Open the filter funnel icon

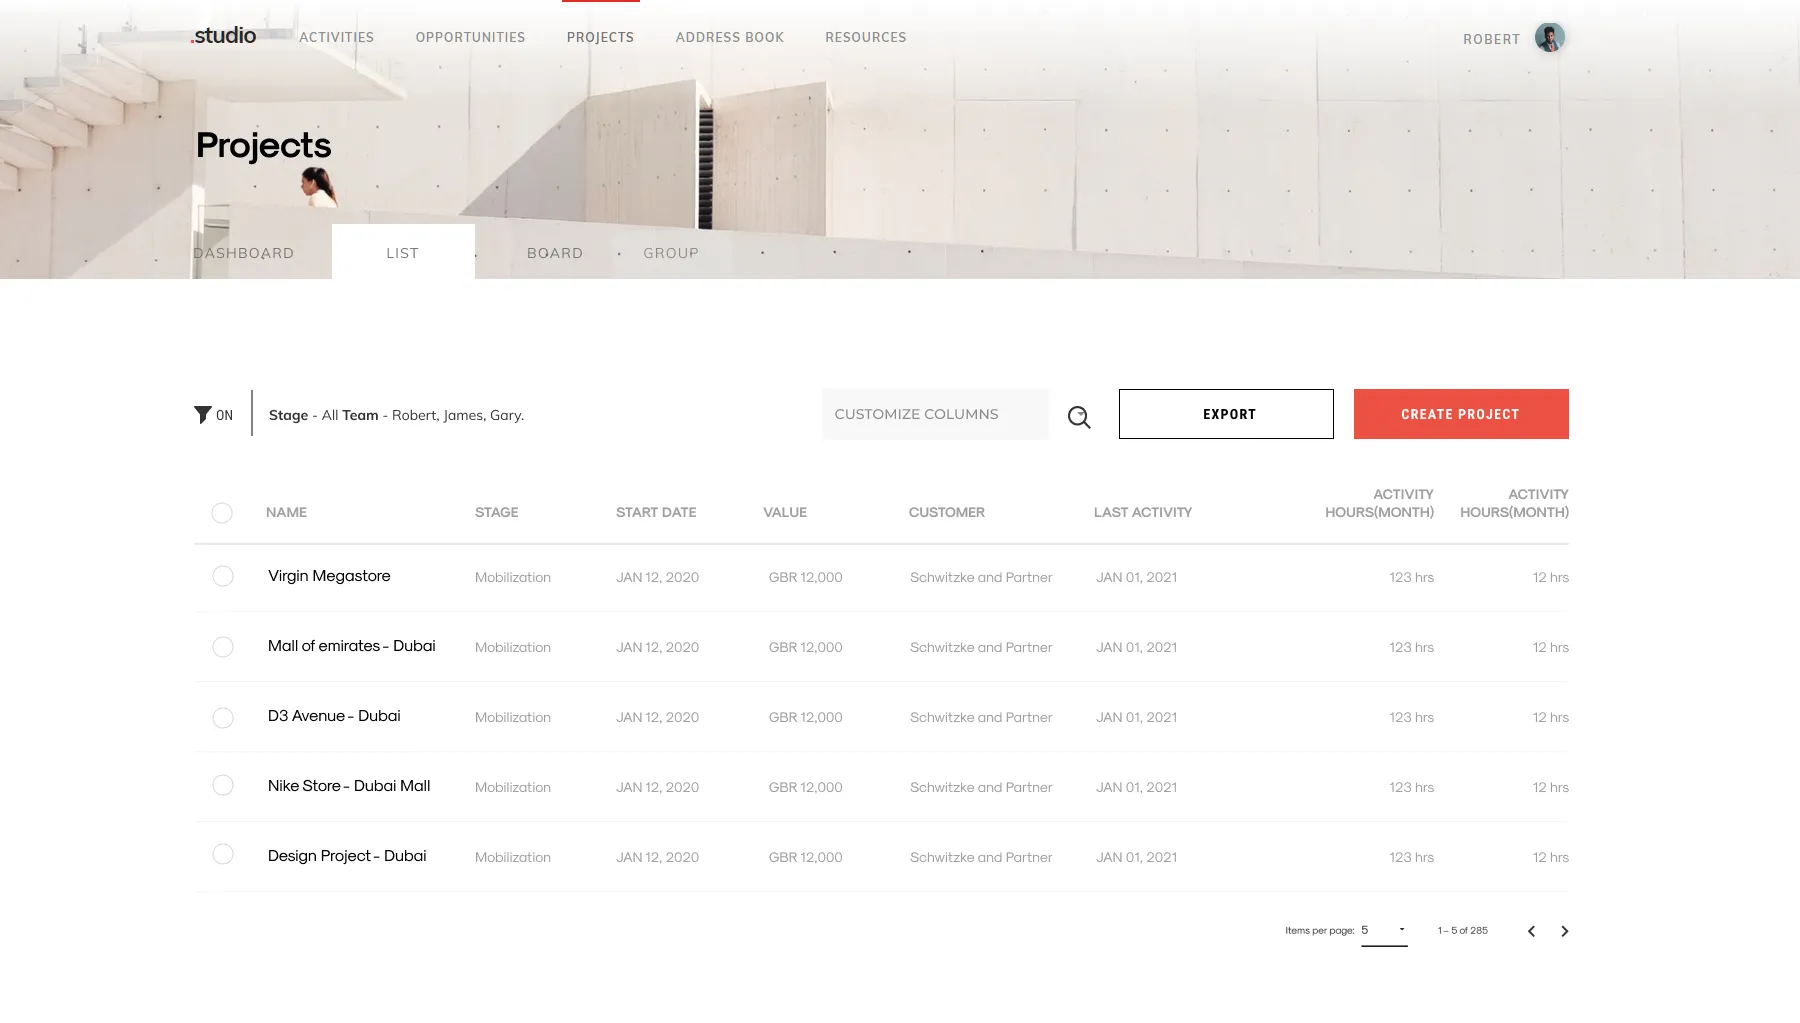point(202,414)
